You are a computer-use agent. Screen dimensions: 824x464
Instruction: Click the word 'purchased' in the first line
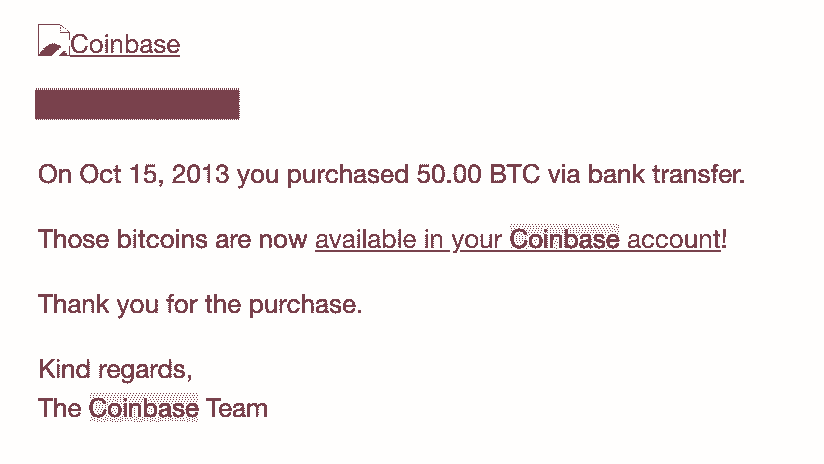click(347, 175)
